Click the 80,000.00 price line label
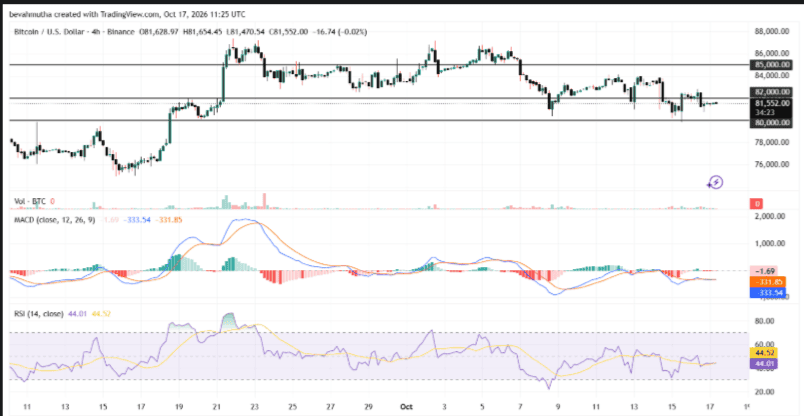 [x=772, y=123]
